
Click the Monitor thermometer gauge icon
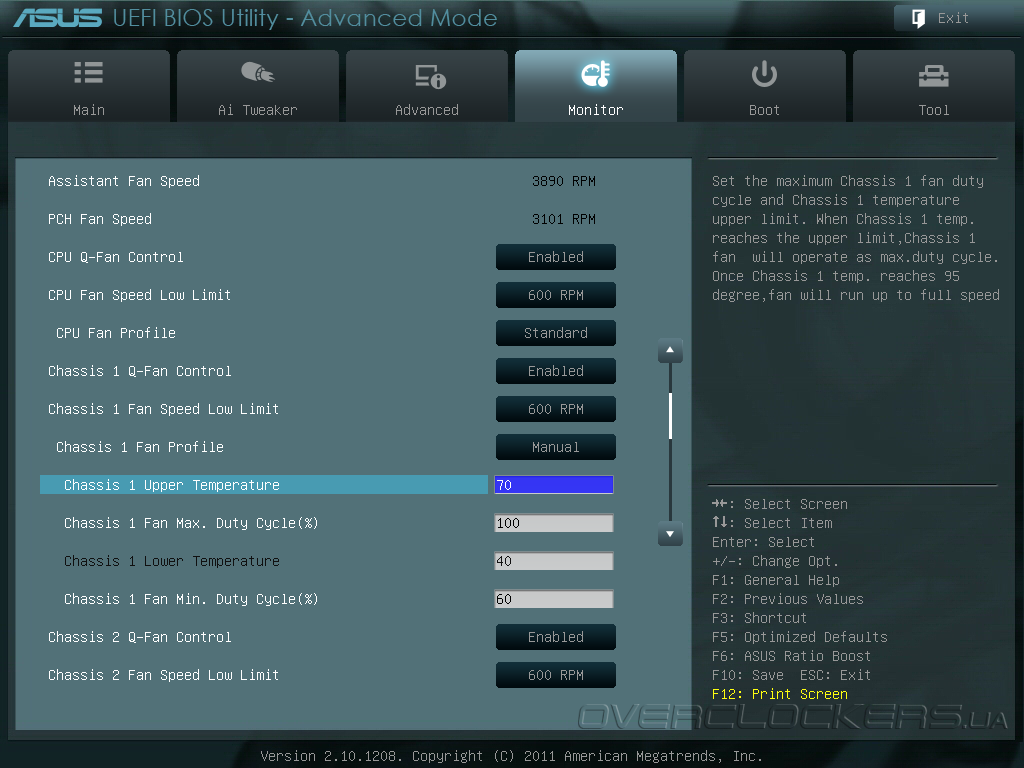tap(596, 74)
